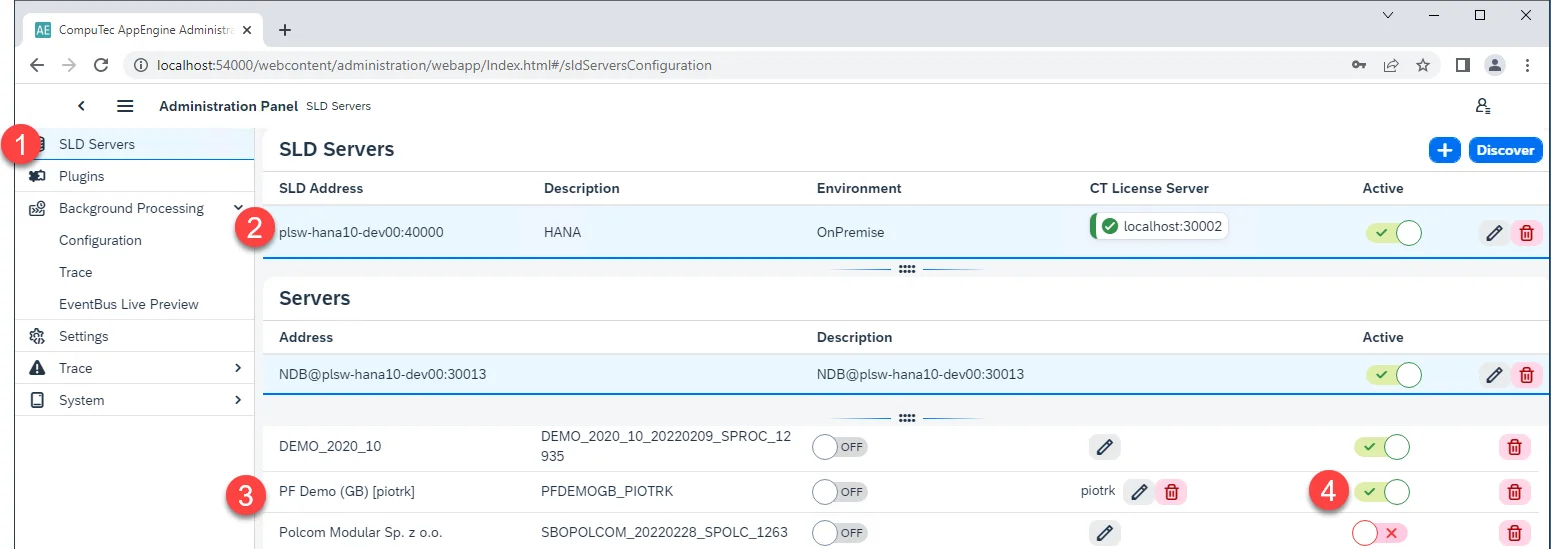Click the OnPremise environment cell
Viewport: 1551px width, 549px height.
click(850, 232)
